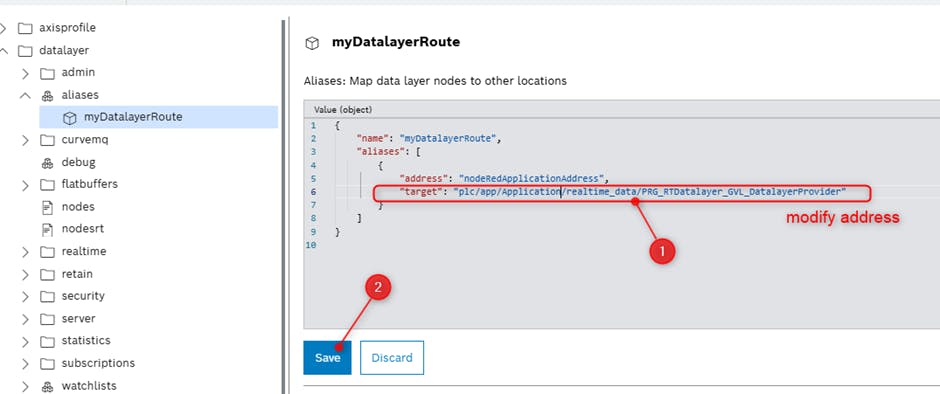Save the alias changes
940x394 pixels.
tap(327, 357)
